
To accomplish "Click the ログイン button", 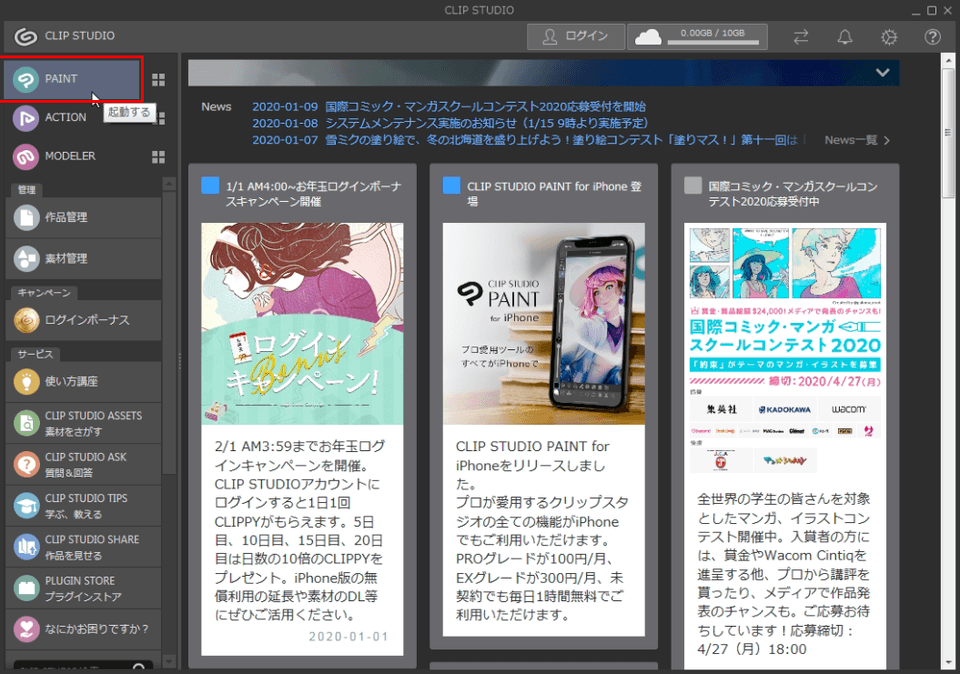I will coord(576,37).
